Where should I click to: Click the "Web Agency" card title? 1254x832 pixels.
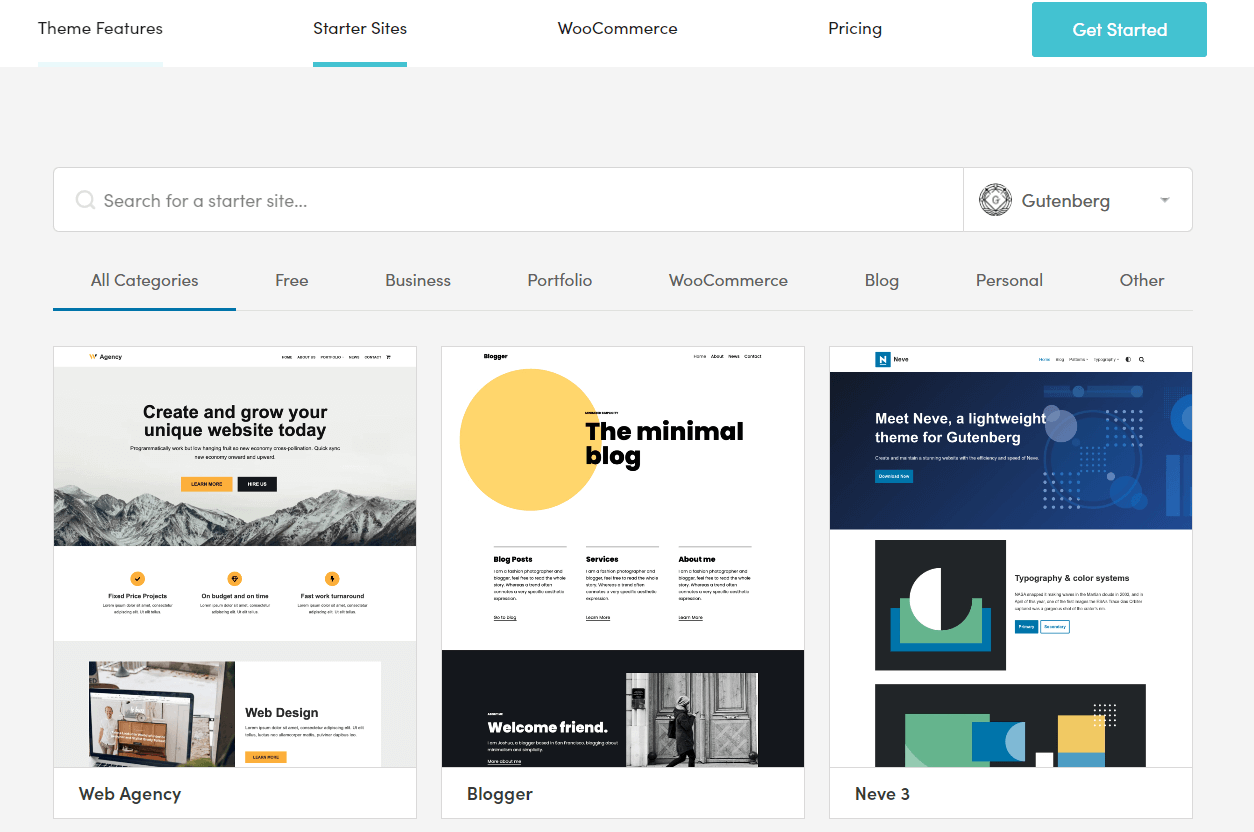(130, 794)
